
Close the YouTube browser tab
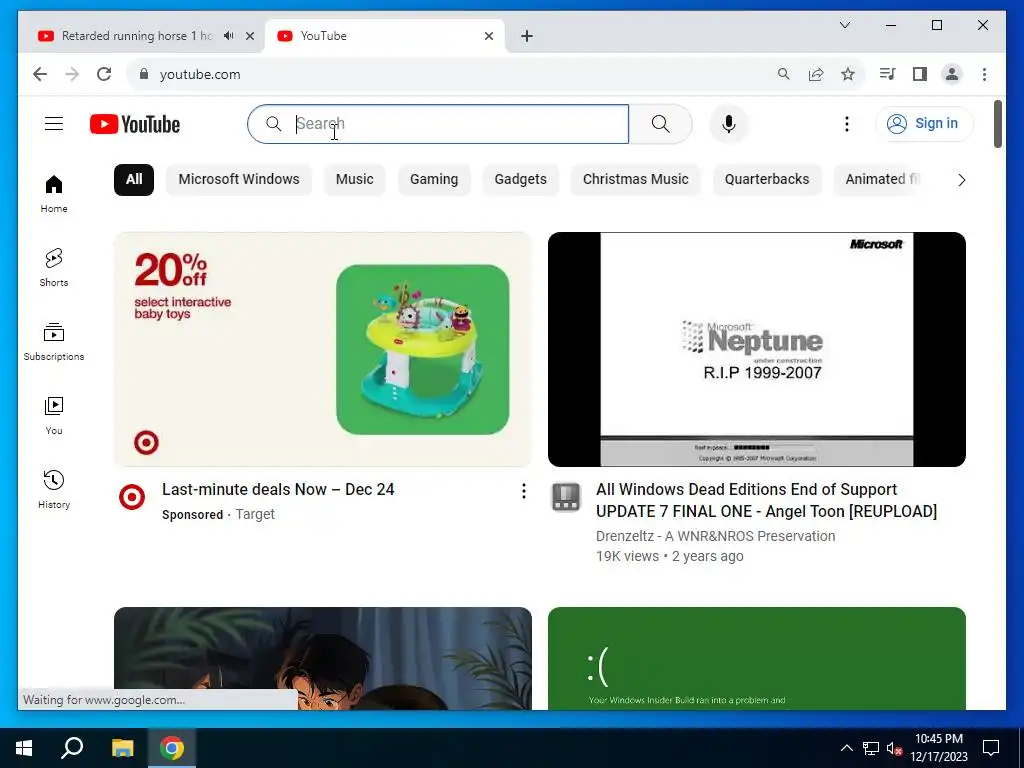click(488, 36)
